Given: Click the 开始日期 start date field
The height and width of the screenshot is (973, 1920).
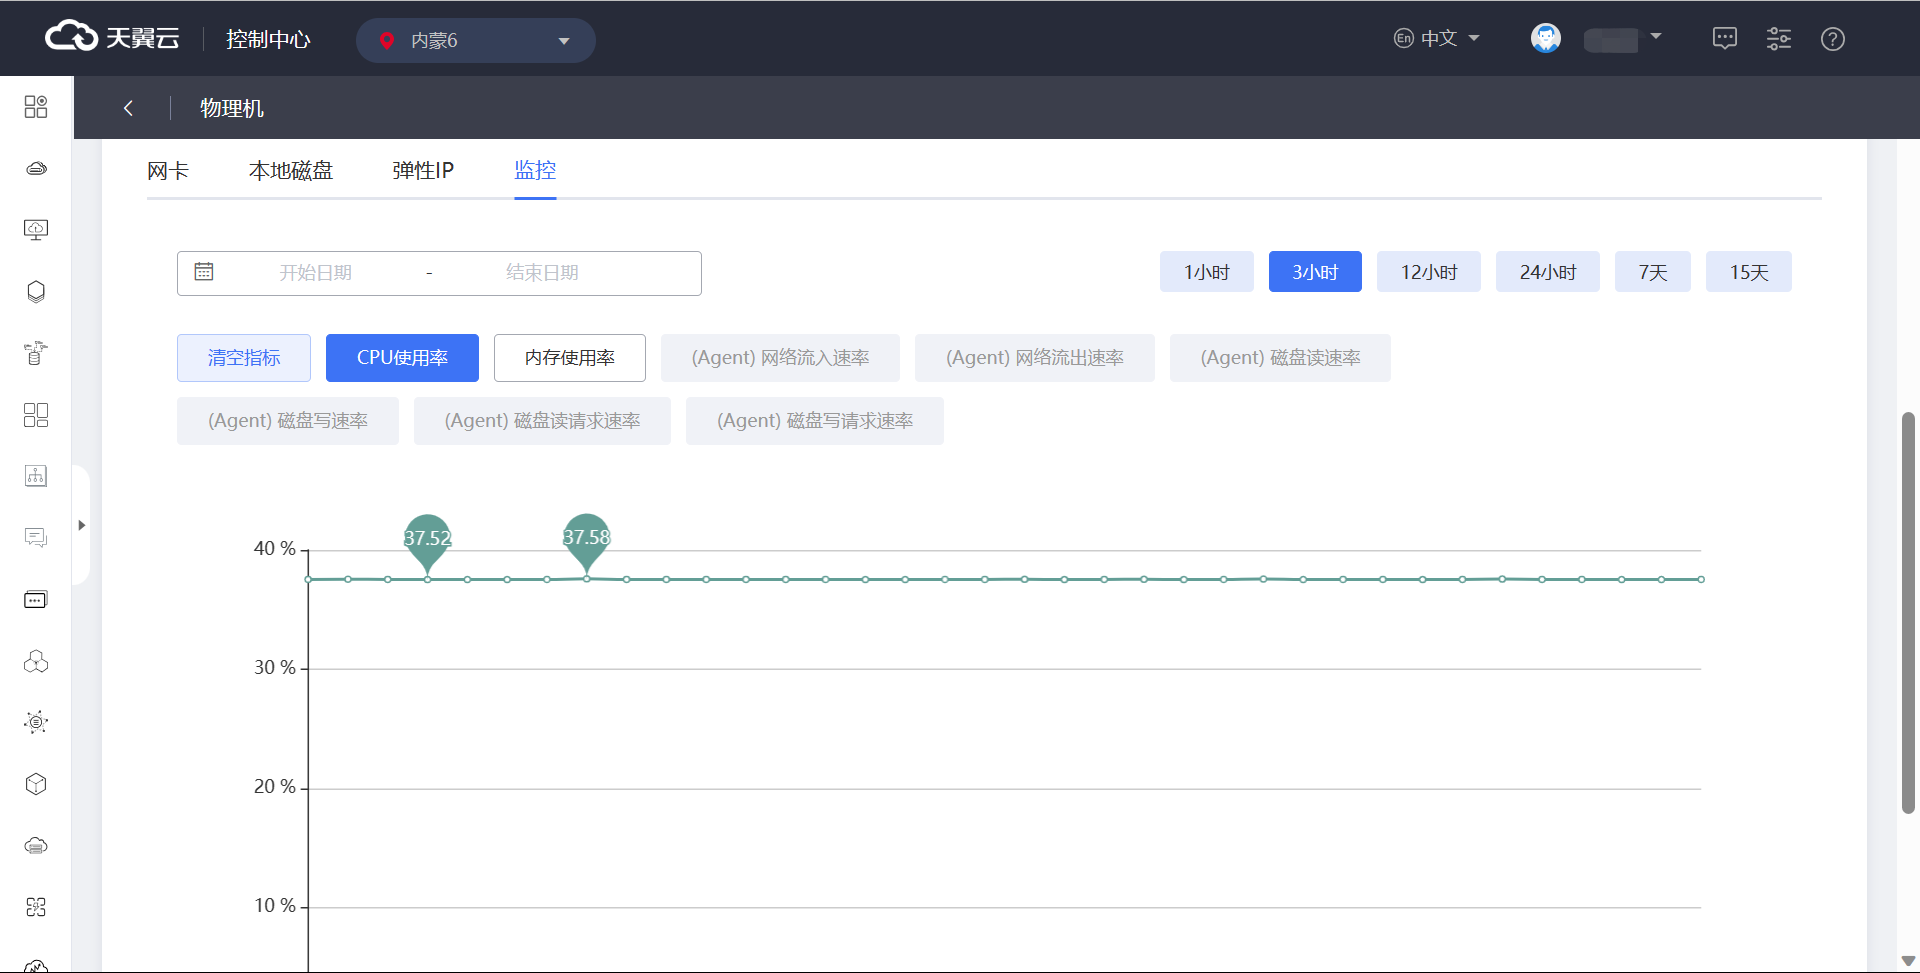Looking at the screenshot, I should [315, 273].
